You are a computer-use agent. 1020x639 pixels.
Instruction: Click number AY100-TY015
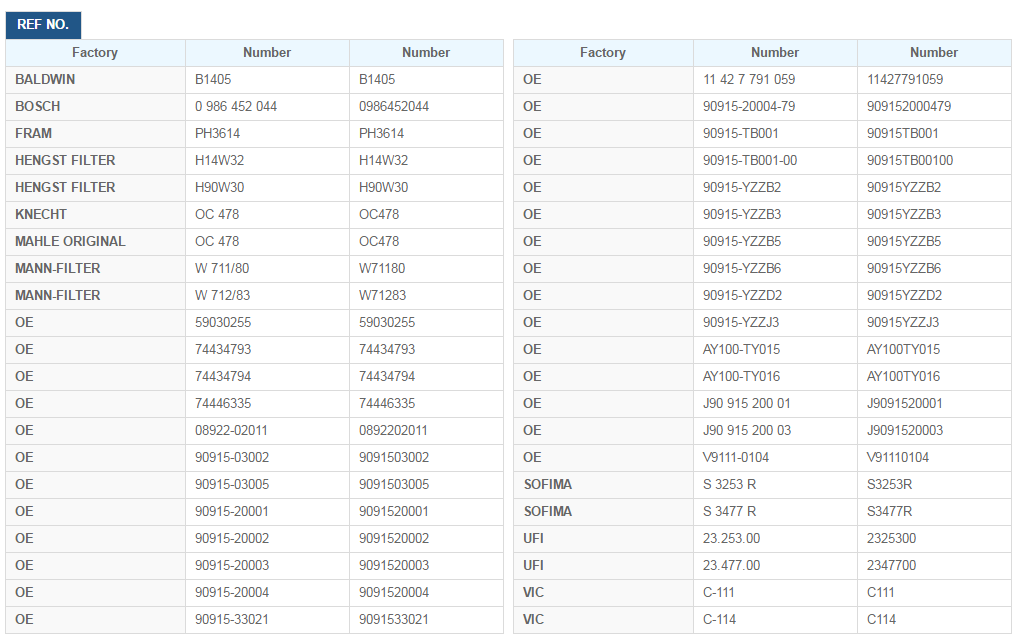pos(741,349)
